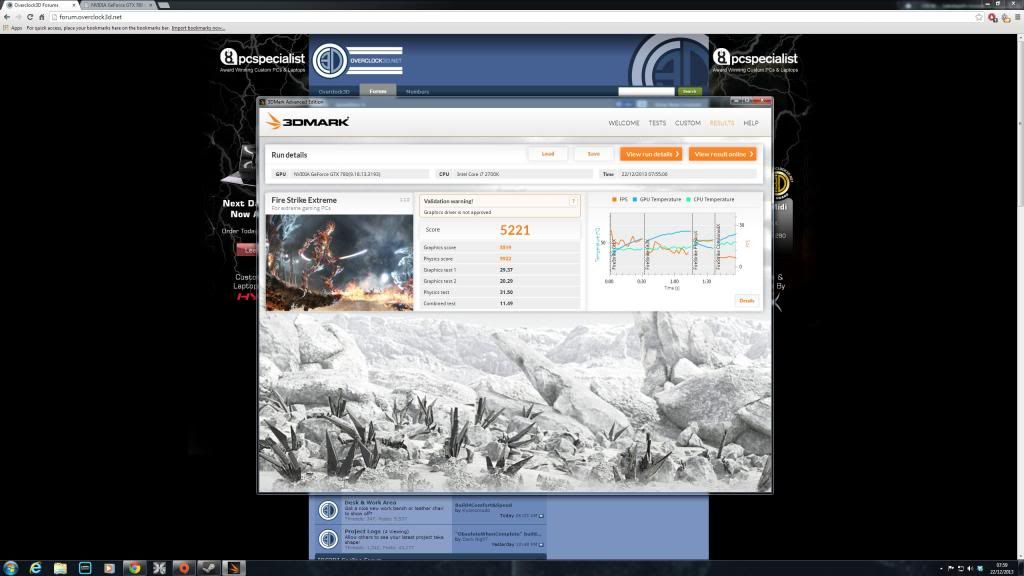Open the WELCOME section in 3DMark

pos(624,123)
